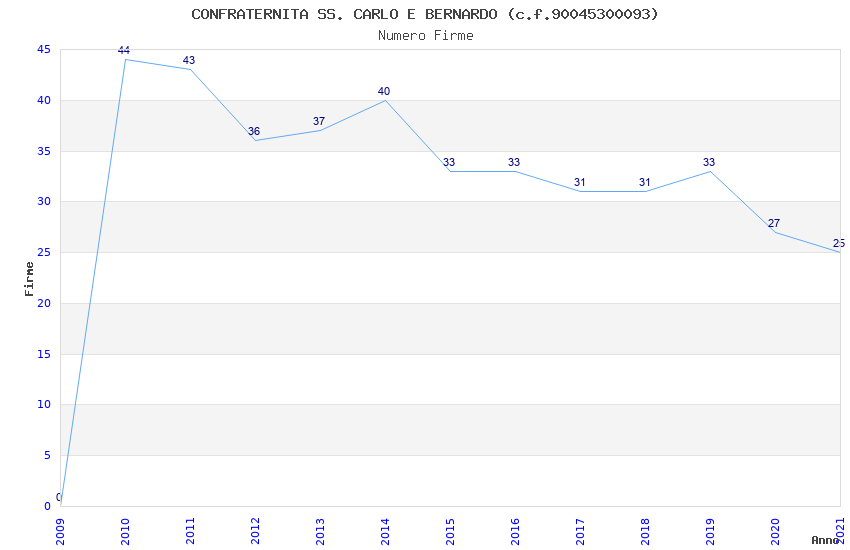
Task: Click x-axis year 2012
Action: click(255, 532)
